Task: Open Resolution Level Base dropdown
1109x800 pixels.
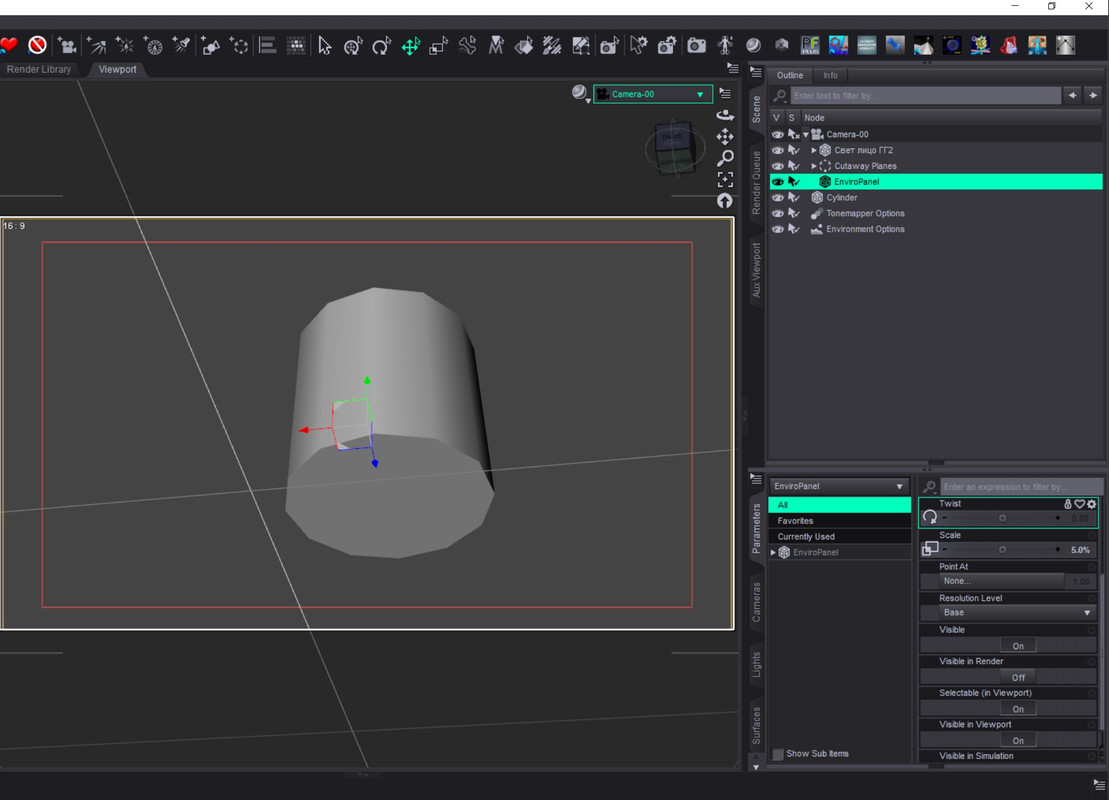Action: (1016, 613)
